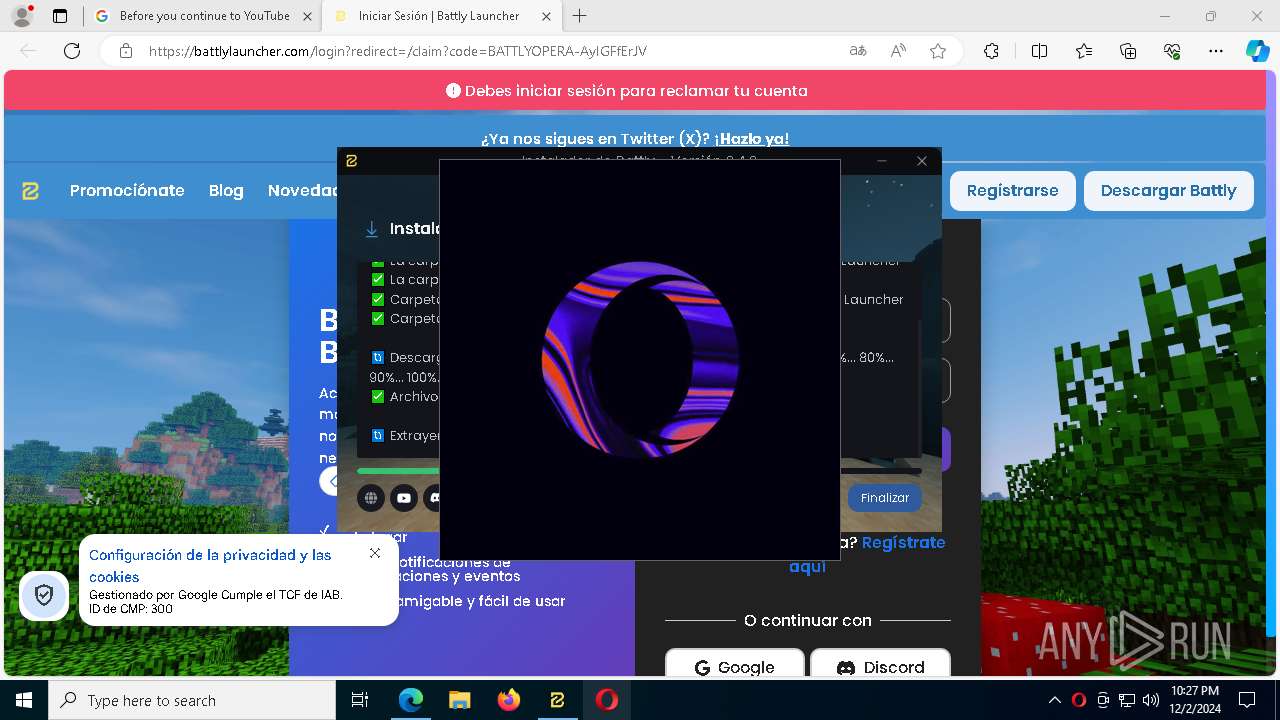Open Firefox from the taskbar
Viewport: 1280px width, 720px height.
[x=508, y=700]
